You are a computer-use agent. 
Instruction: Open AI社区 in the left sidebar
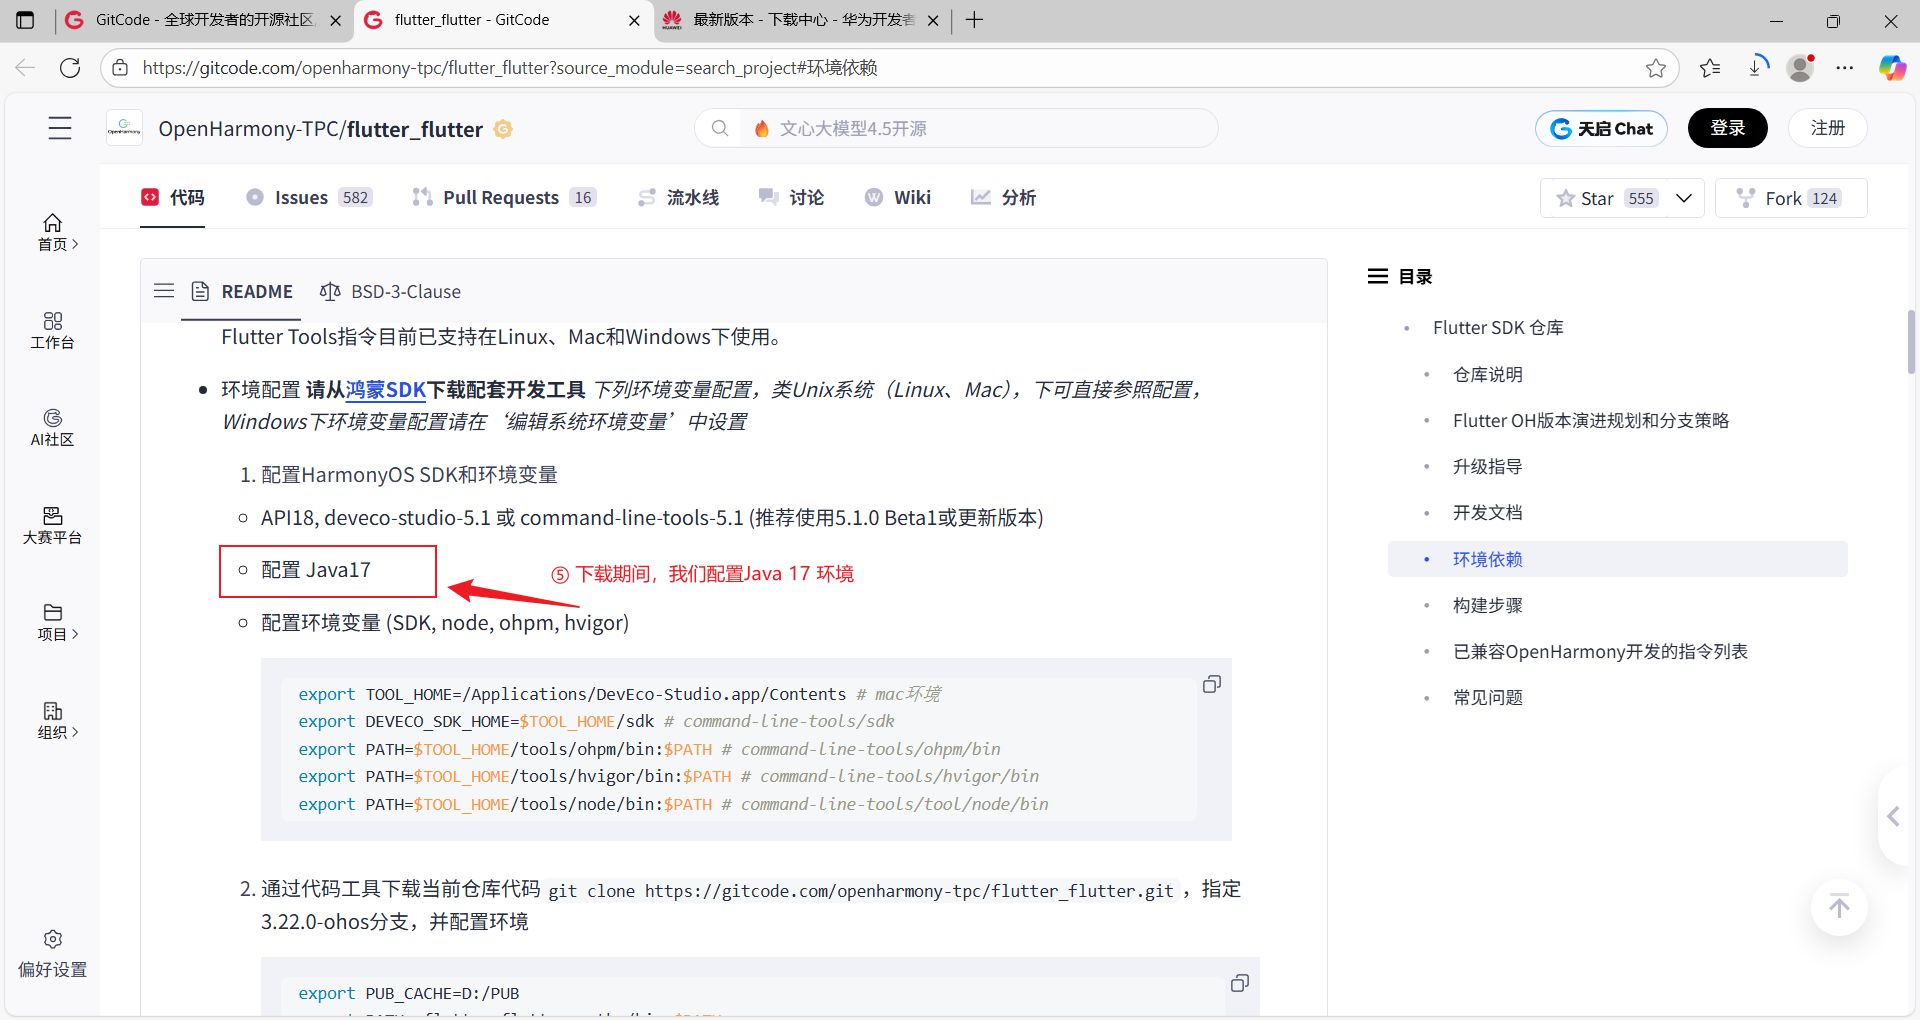pos(53,427)
